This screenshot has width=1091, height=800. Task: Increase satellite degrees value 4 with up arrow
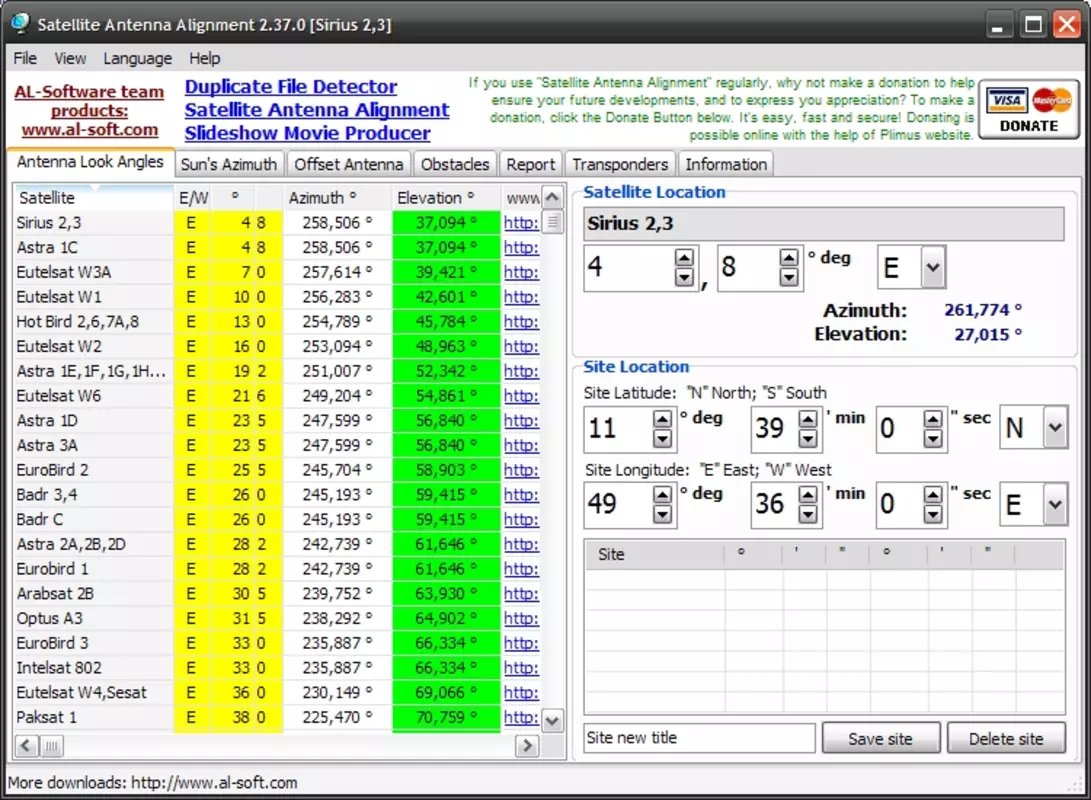[684, 258]
